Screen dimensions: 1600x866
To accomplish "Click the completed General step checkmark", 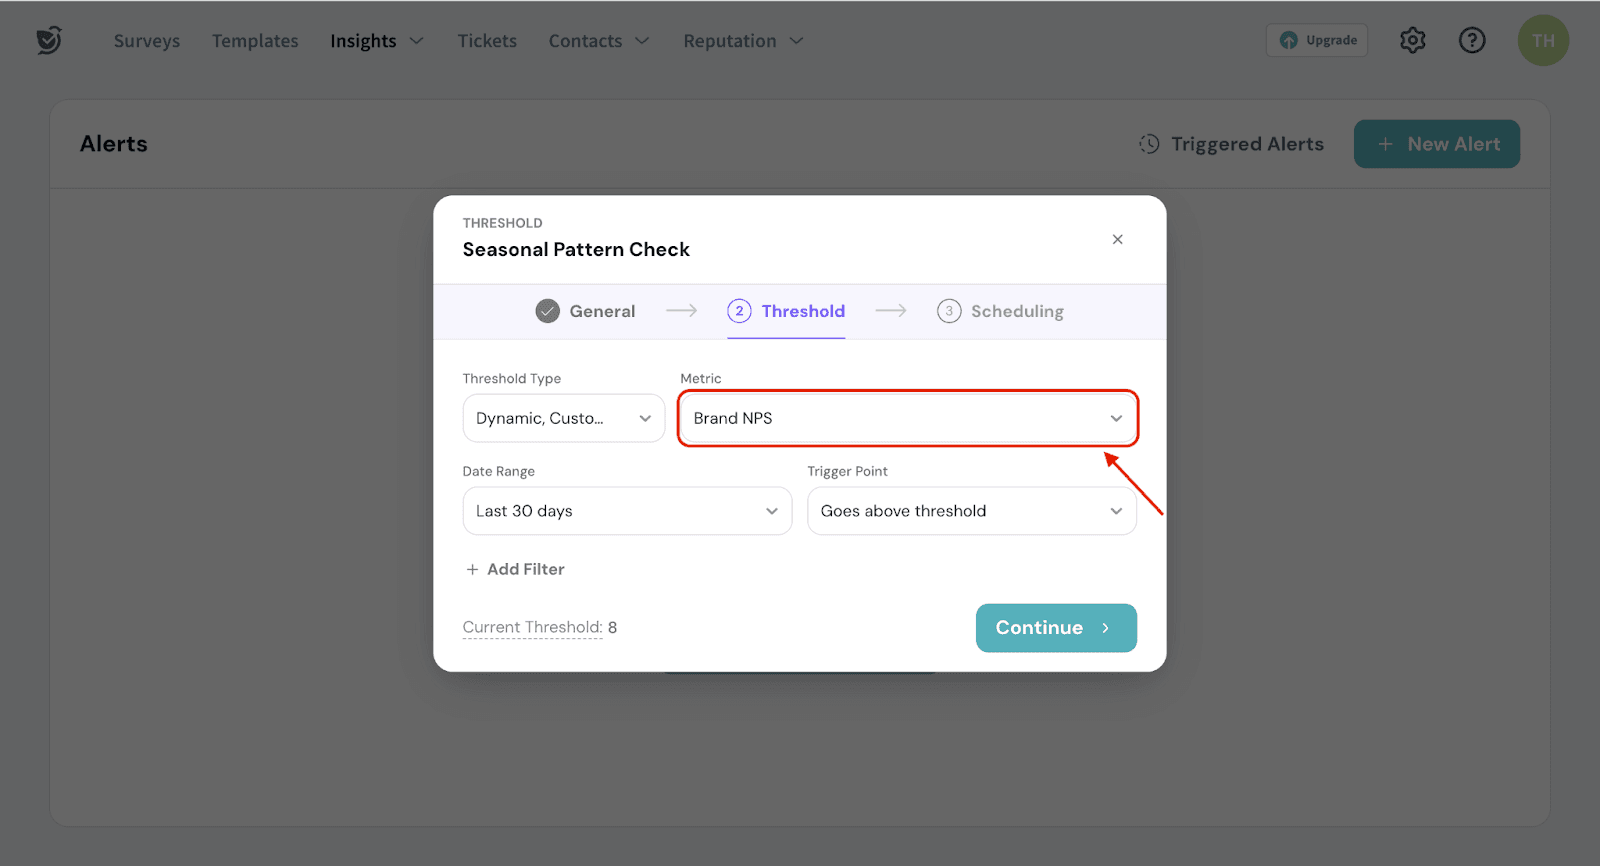I will click(x=547, y=311).
